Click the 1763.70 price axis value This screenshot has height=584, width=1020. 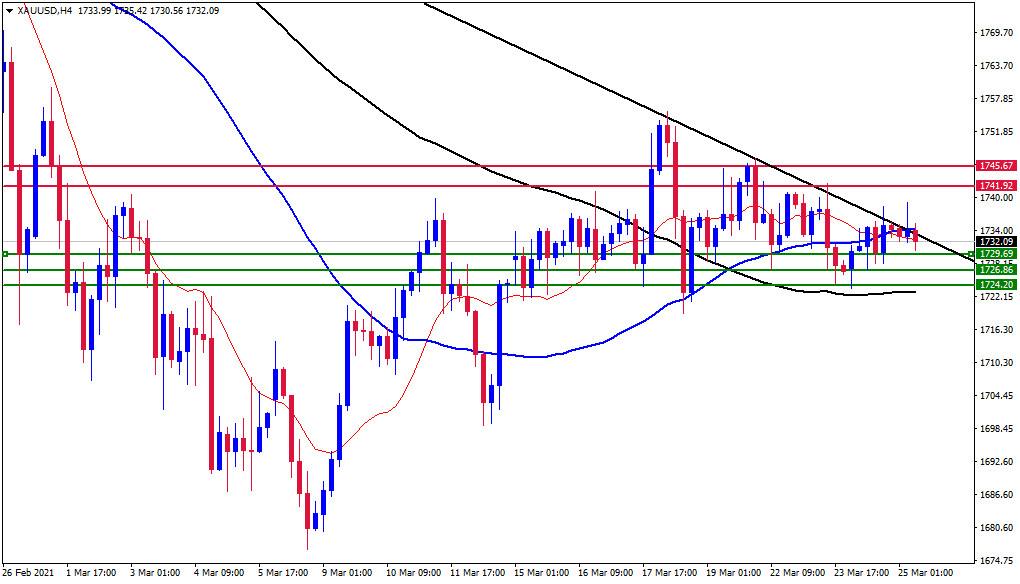997,66
